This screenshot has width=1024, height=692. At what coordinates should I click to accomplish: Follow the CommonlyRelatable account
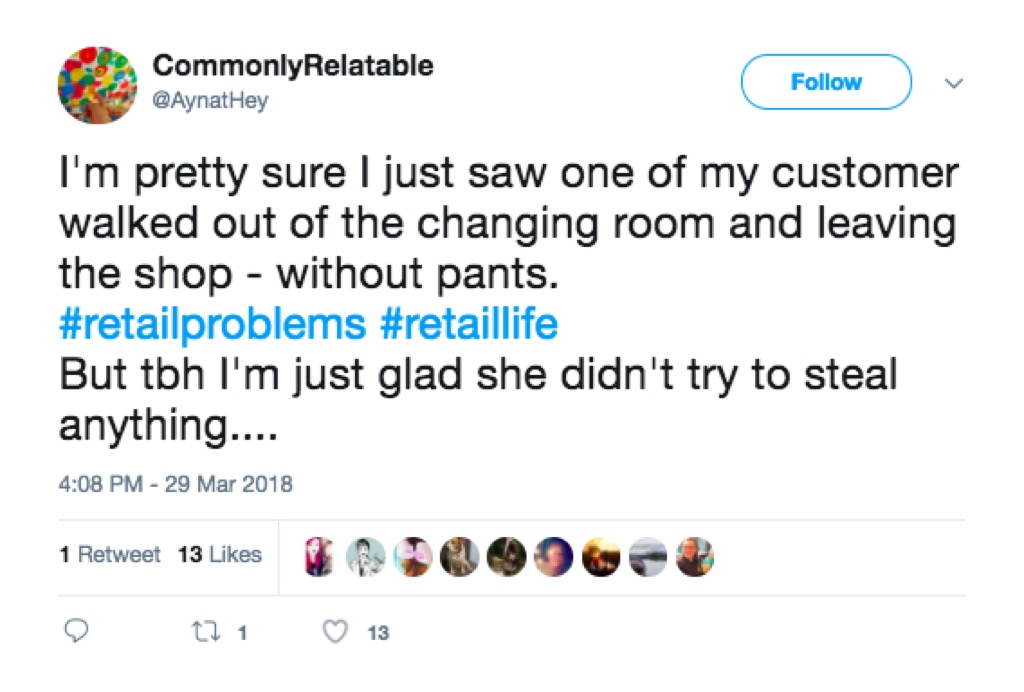pyautogui.click(x=826, y=82)
